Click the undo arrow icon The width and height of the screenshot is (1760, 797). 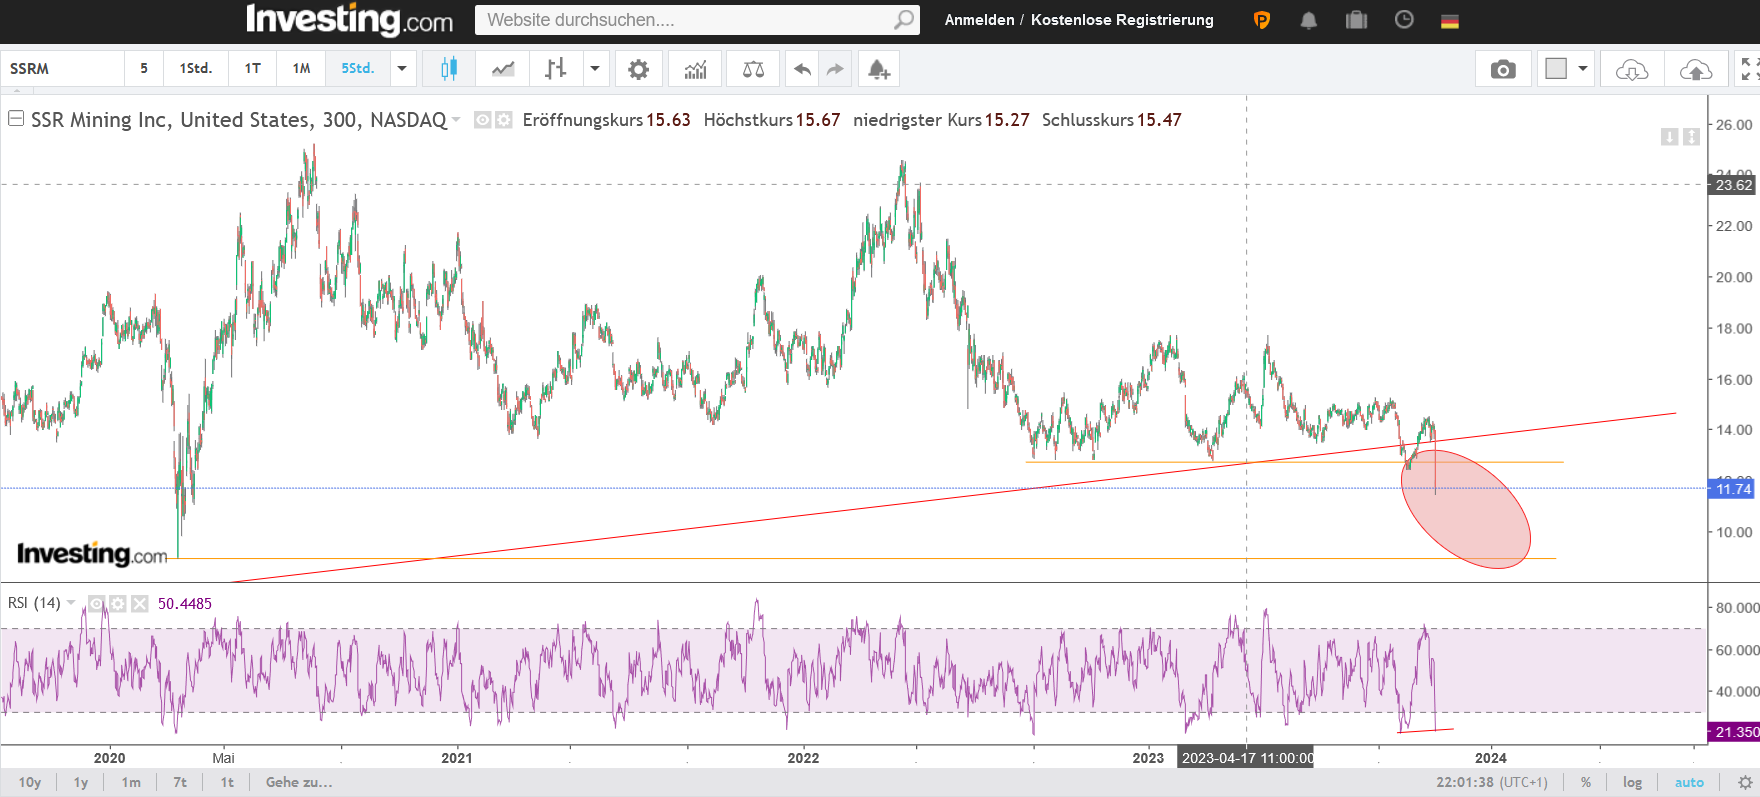coord(802,69)
